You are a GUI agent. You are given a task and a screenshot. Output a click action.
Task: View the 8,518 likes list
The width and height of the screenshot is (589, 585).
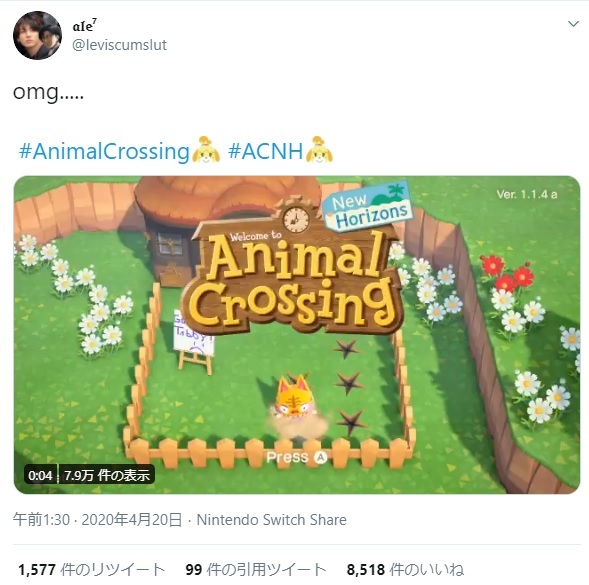[x=405, y=570]
